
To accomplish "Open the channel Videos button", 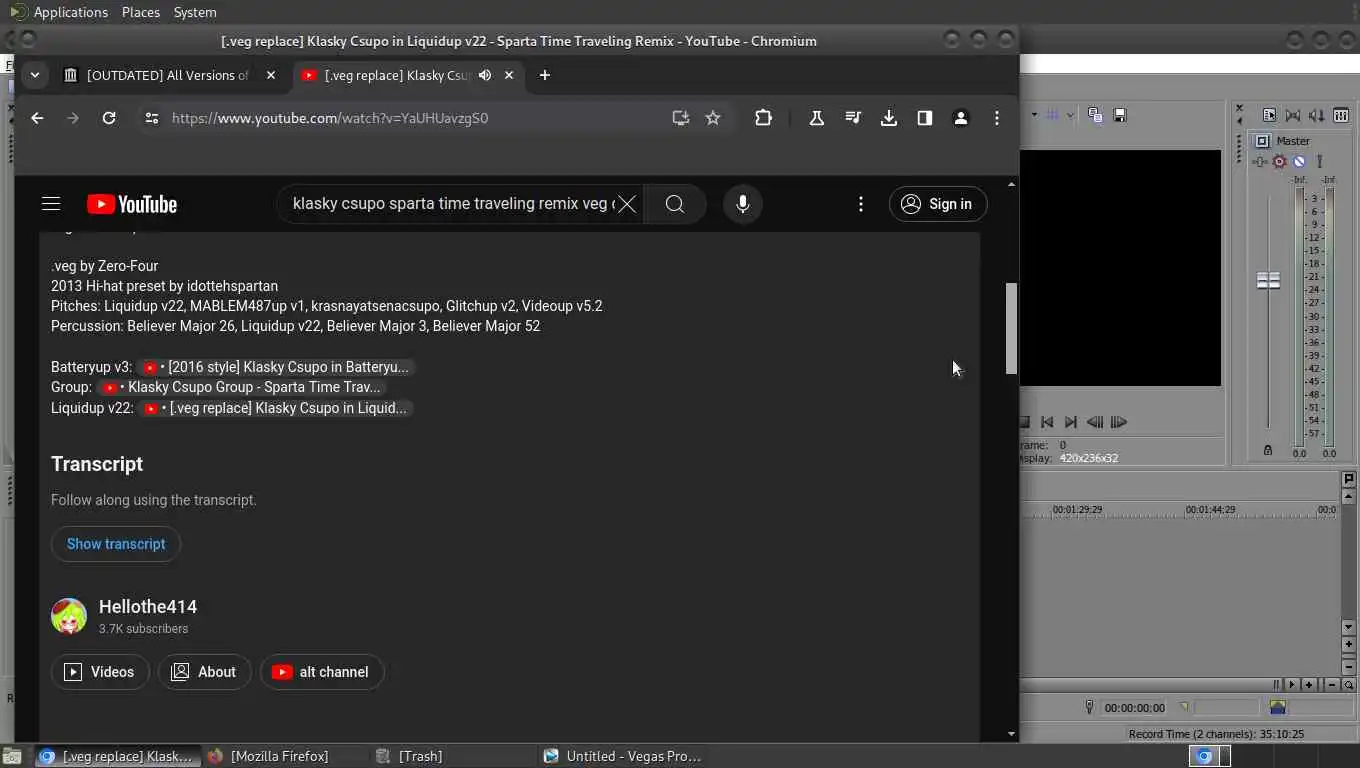I will click(x=100, y=672).
